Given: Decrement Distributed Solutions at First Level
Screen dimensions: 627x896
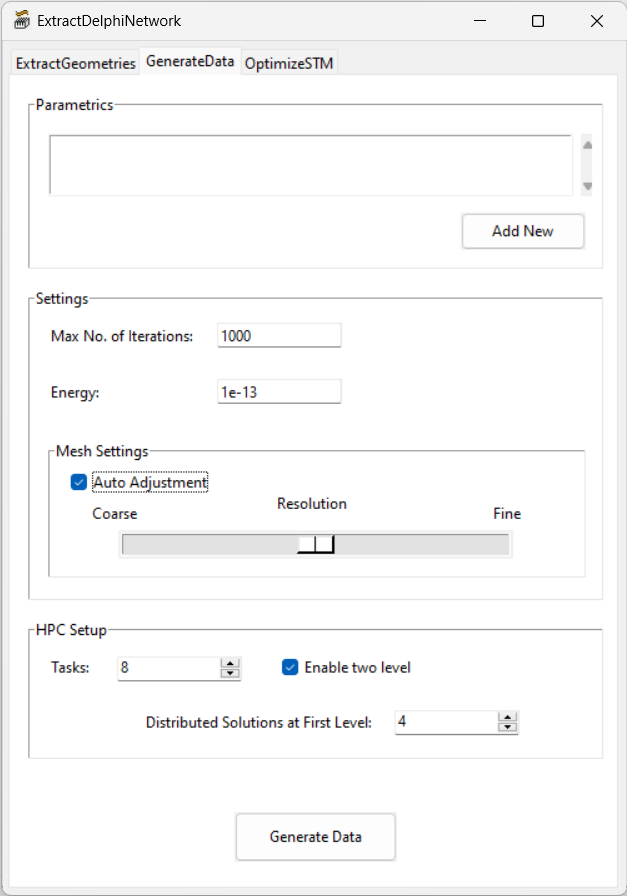Looking at the screenshot, I should [x=508, y=727].
